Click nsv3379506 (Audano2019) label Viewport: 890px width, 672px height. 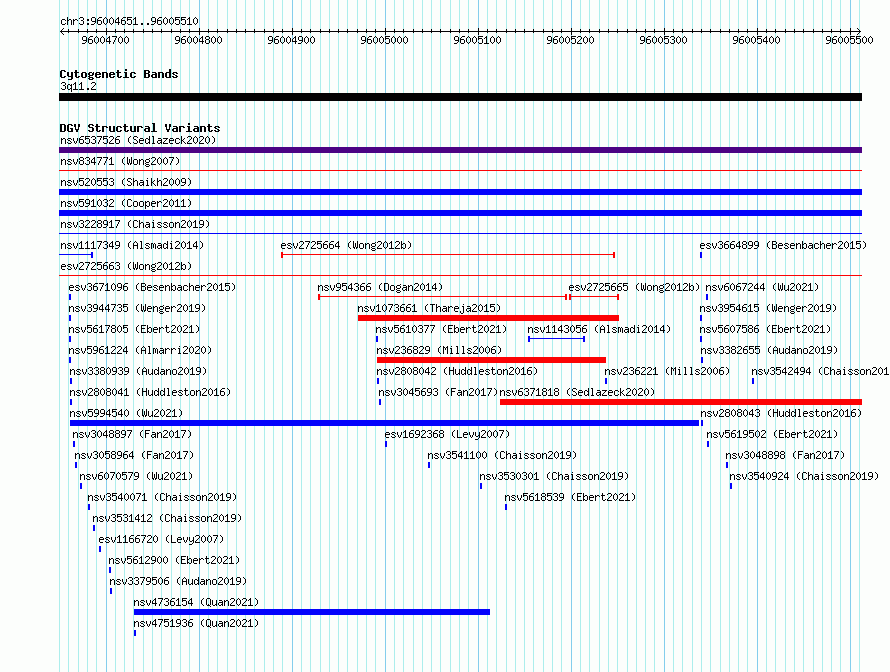178,581
